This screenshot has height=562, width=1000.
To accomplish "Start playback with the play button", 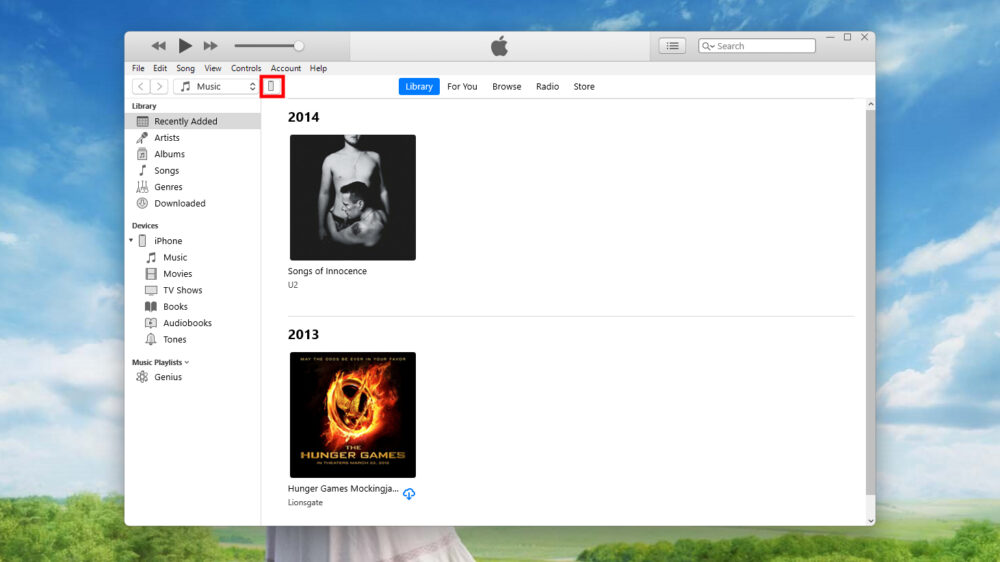I will pyautogui.click(x=185, y=46).
